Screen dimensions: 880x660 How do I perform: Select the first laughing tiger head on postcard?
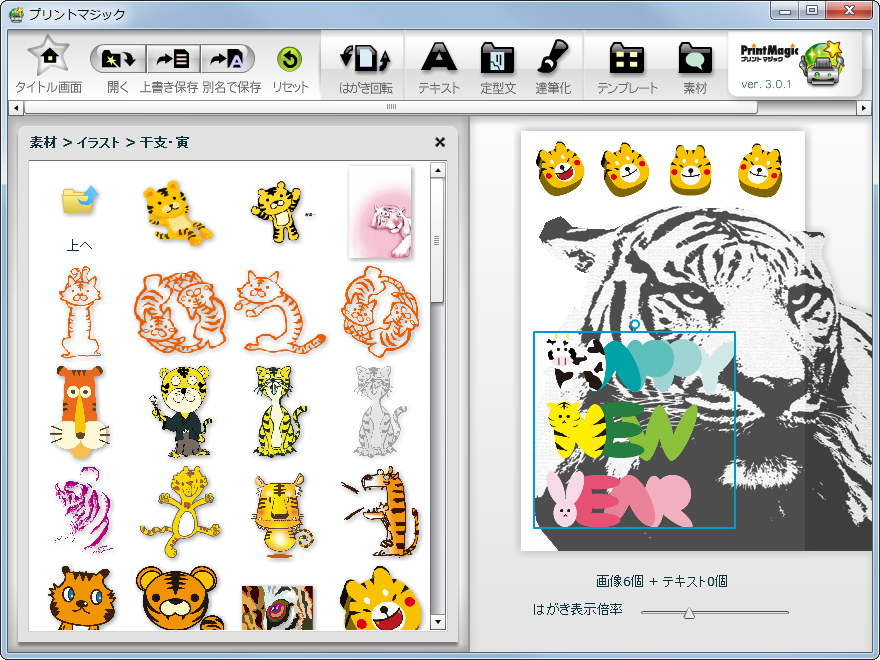pyautogui.click(x=560, y=169)
